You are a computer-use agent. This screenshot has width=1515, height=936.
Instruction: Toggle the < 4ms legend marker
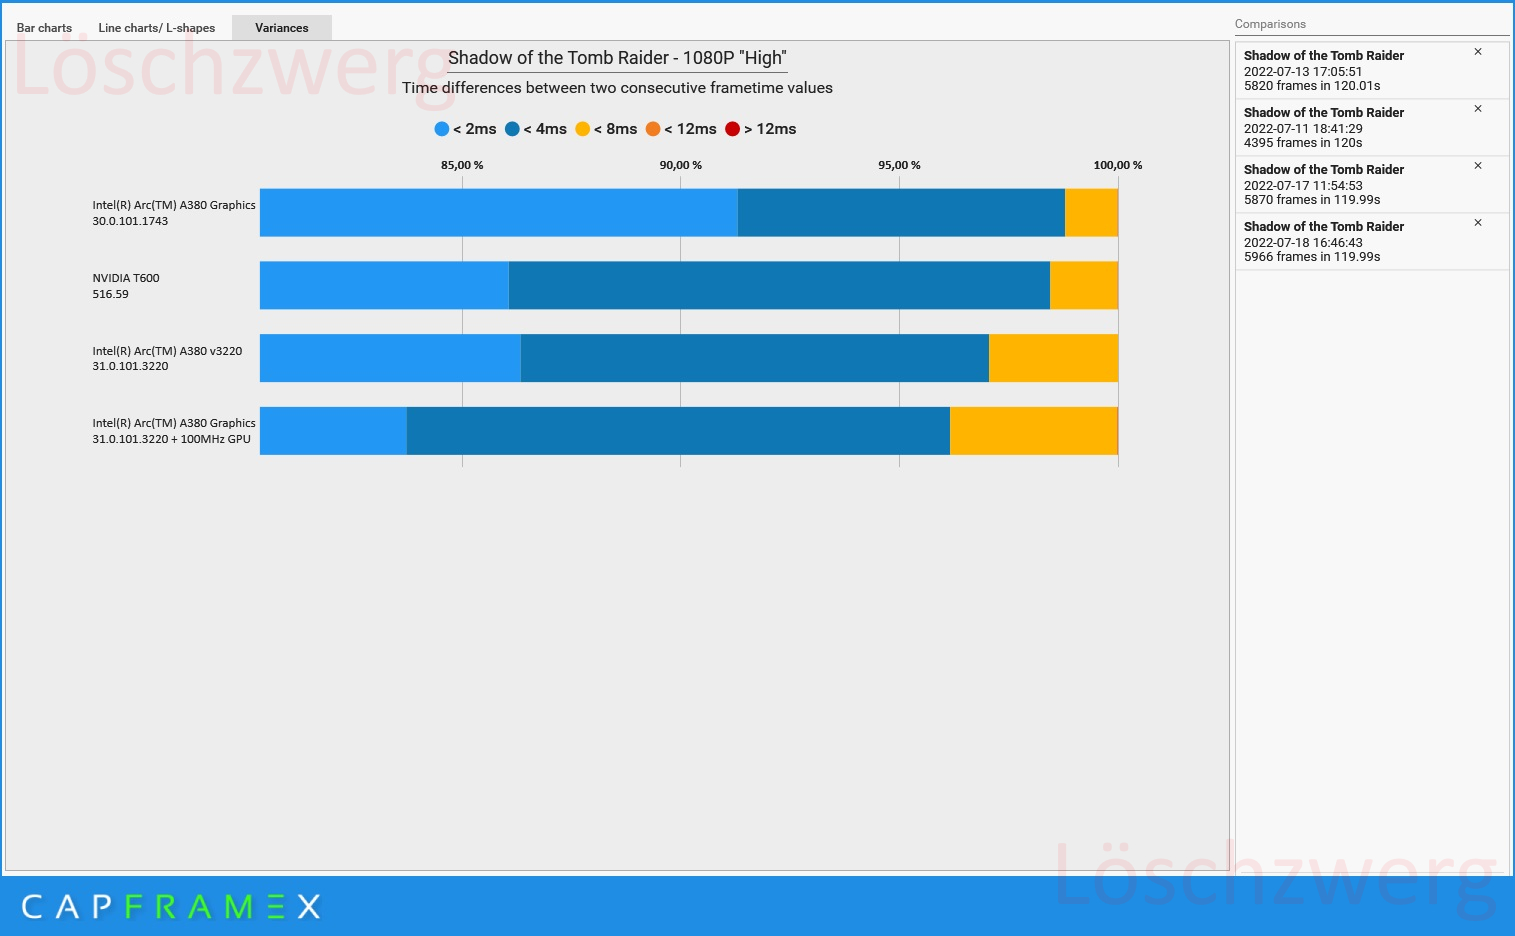click(512, 129)
